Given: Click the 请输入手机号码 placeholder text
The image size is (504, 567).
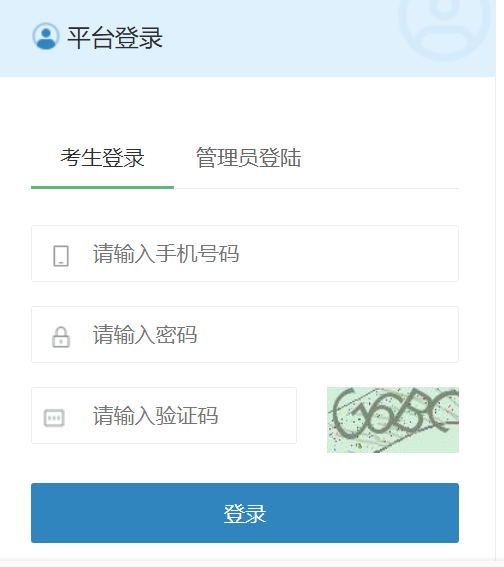Looking at the screenshot, I should coord(166,253).
